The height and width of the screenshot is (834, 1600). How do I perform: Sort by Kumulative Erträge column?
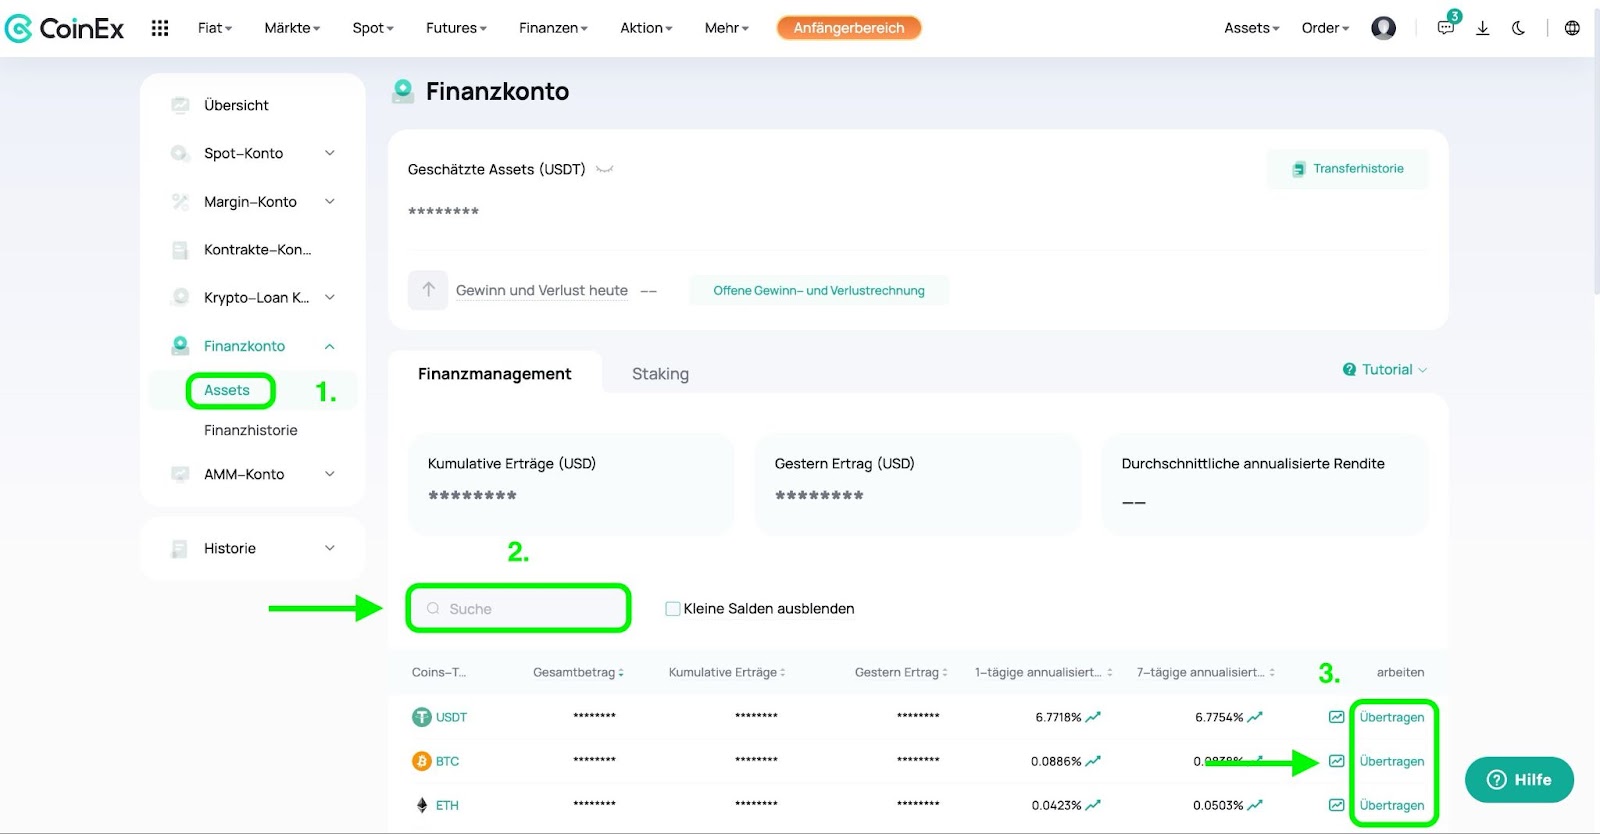pyautogui.click(x=727, y=672)
